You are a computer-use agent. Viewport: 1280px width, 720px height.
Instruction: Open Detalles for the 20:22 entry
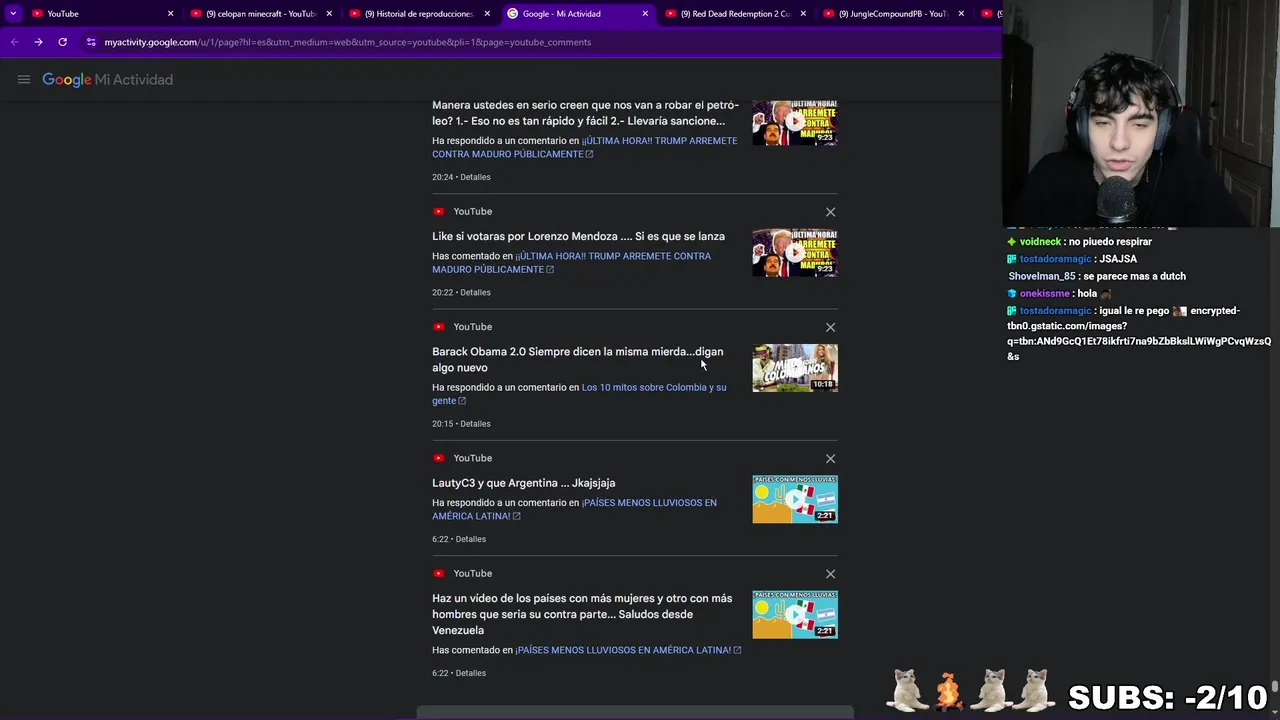pyautogui.click(x=475, y=293)
